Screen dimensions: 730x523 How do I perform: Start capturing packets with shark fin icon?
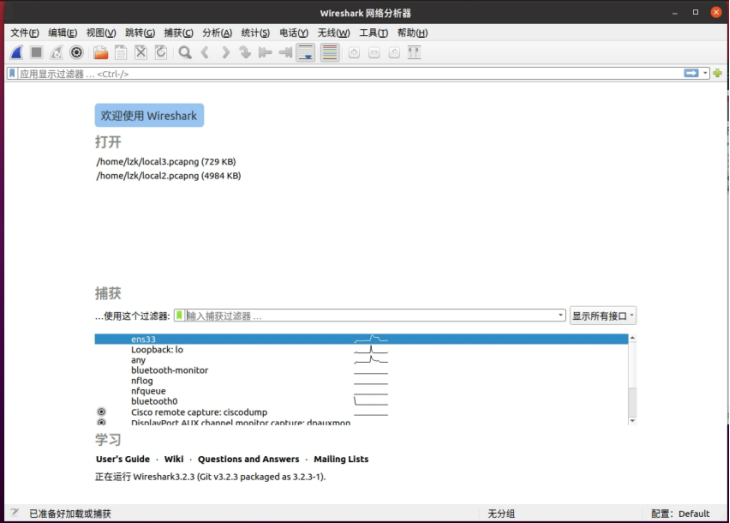(17, 53)
